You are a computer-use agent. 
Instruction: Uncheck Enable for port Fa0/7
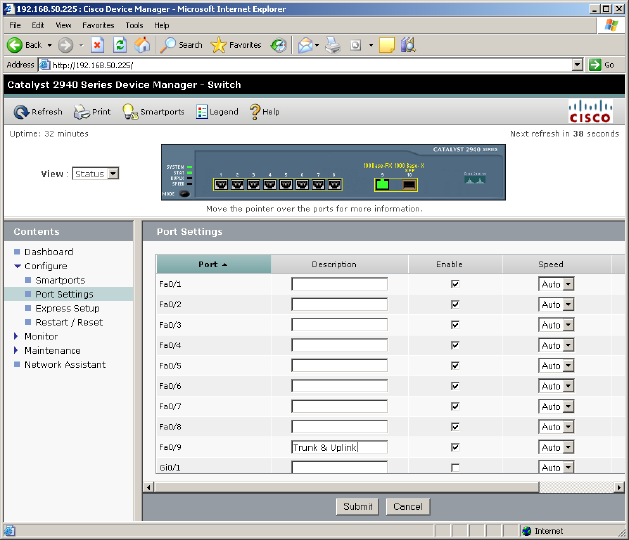455,406
